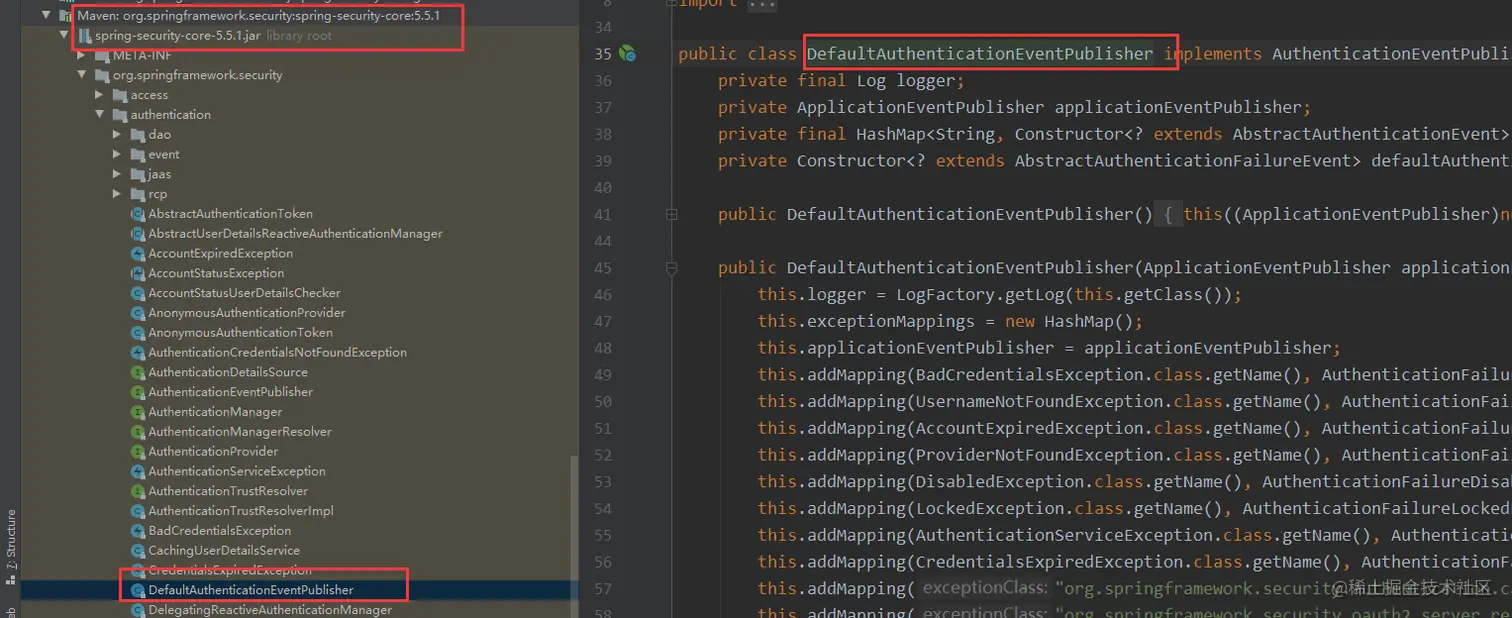
Task: Click the package icon of org.springframework.security
Action: [102, 75]
